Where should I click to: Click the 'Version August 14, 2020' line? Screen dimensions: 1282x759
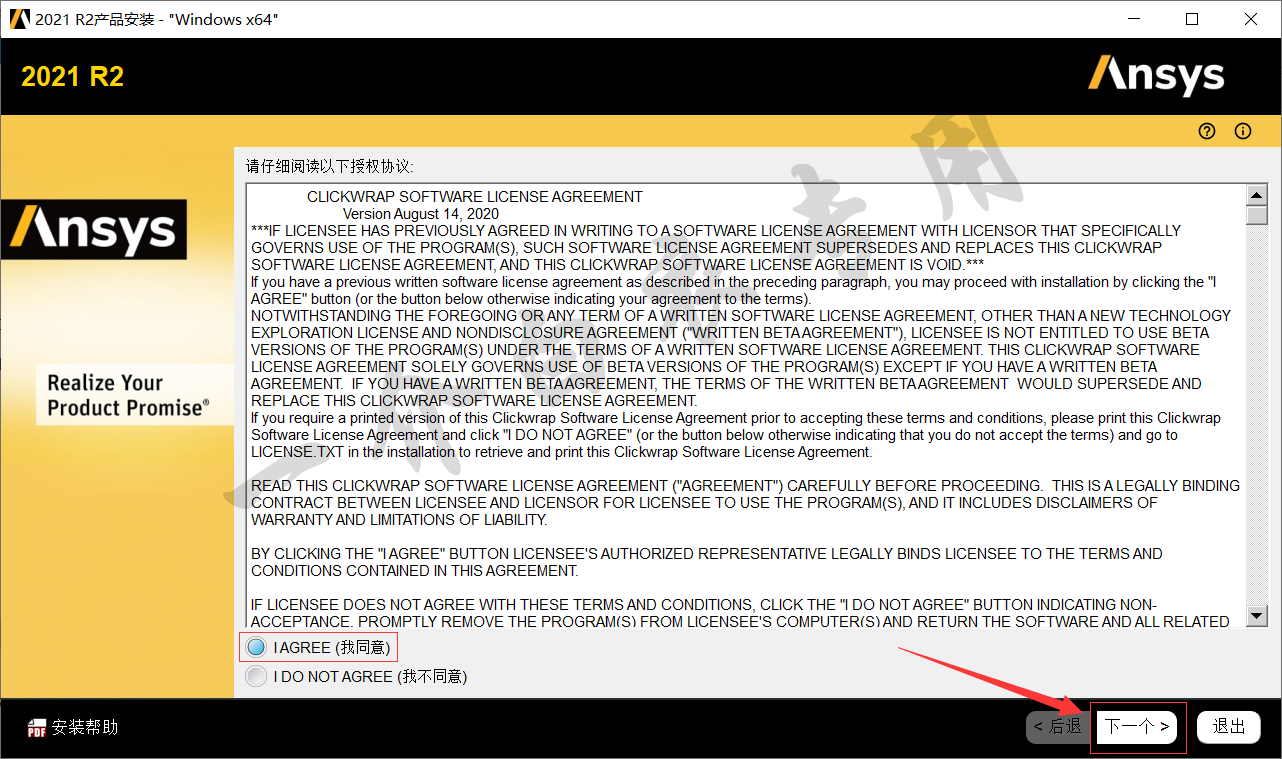[421, 214]
